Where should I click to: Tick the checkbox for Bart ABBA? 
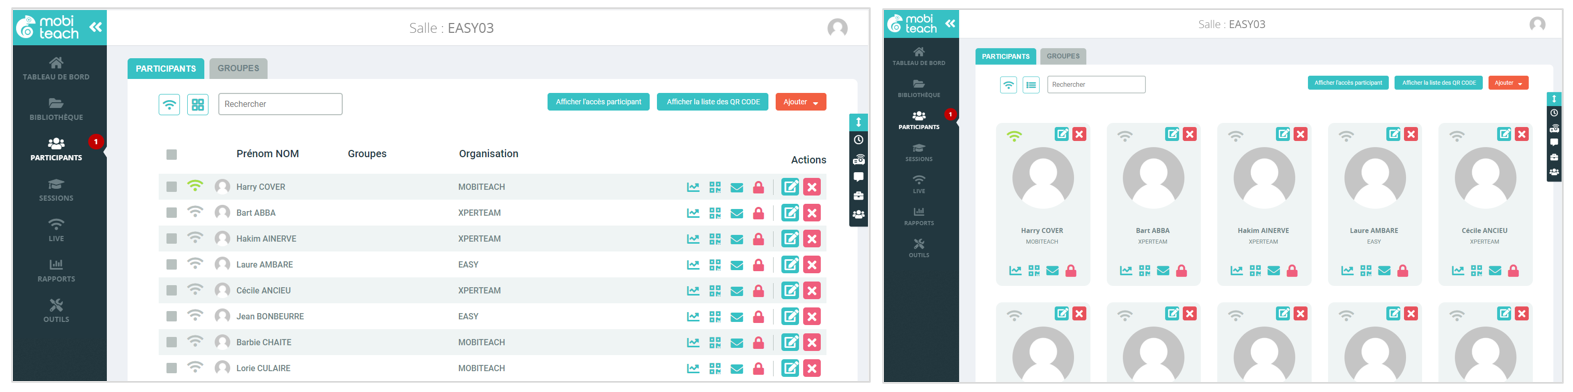tap(172, 213)
